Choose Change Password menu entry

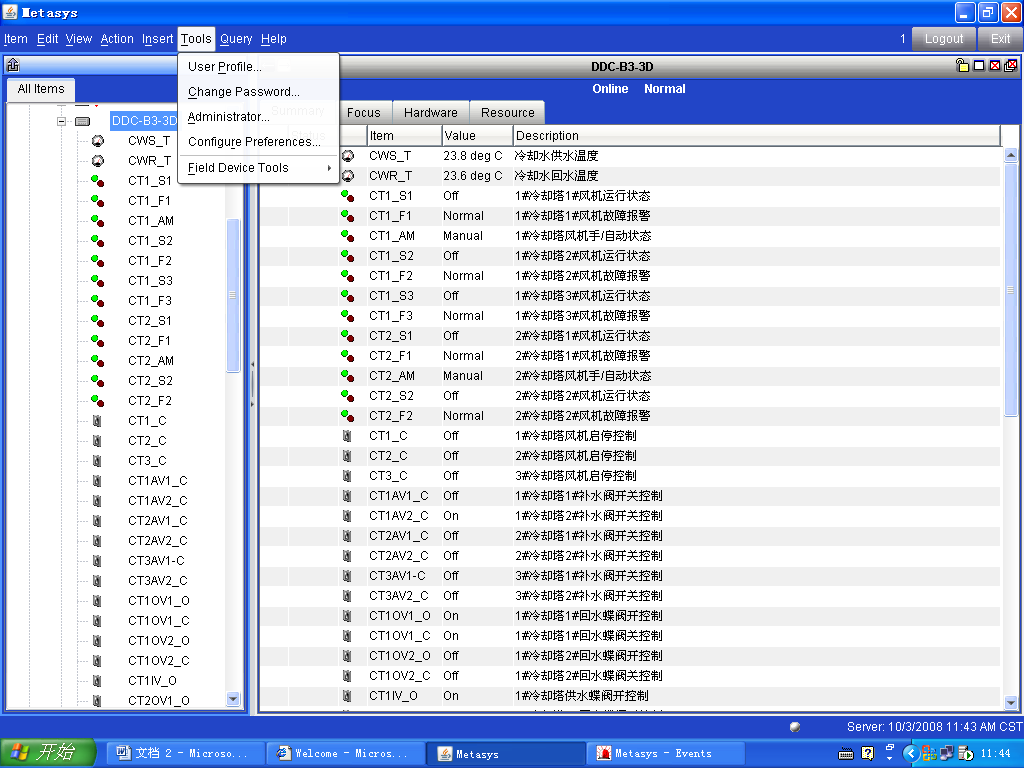[243, 92]
